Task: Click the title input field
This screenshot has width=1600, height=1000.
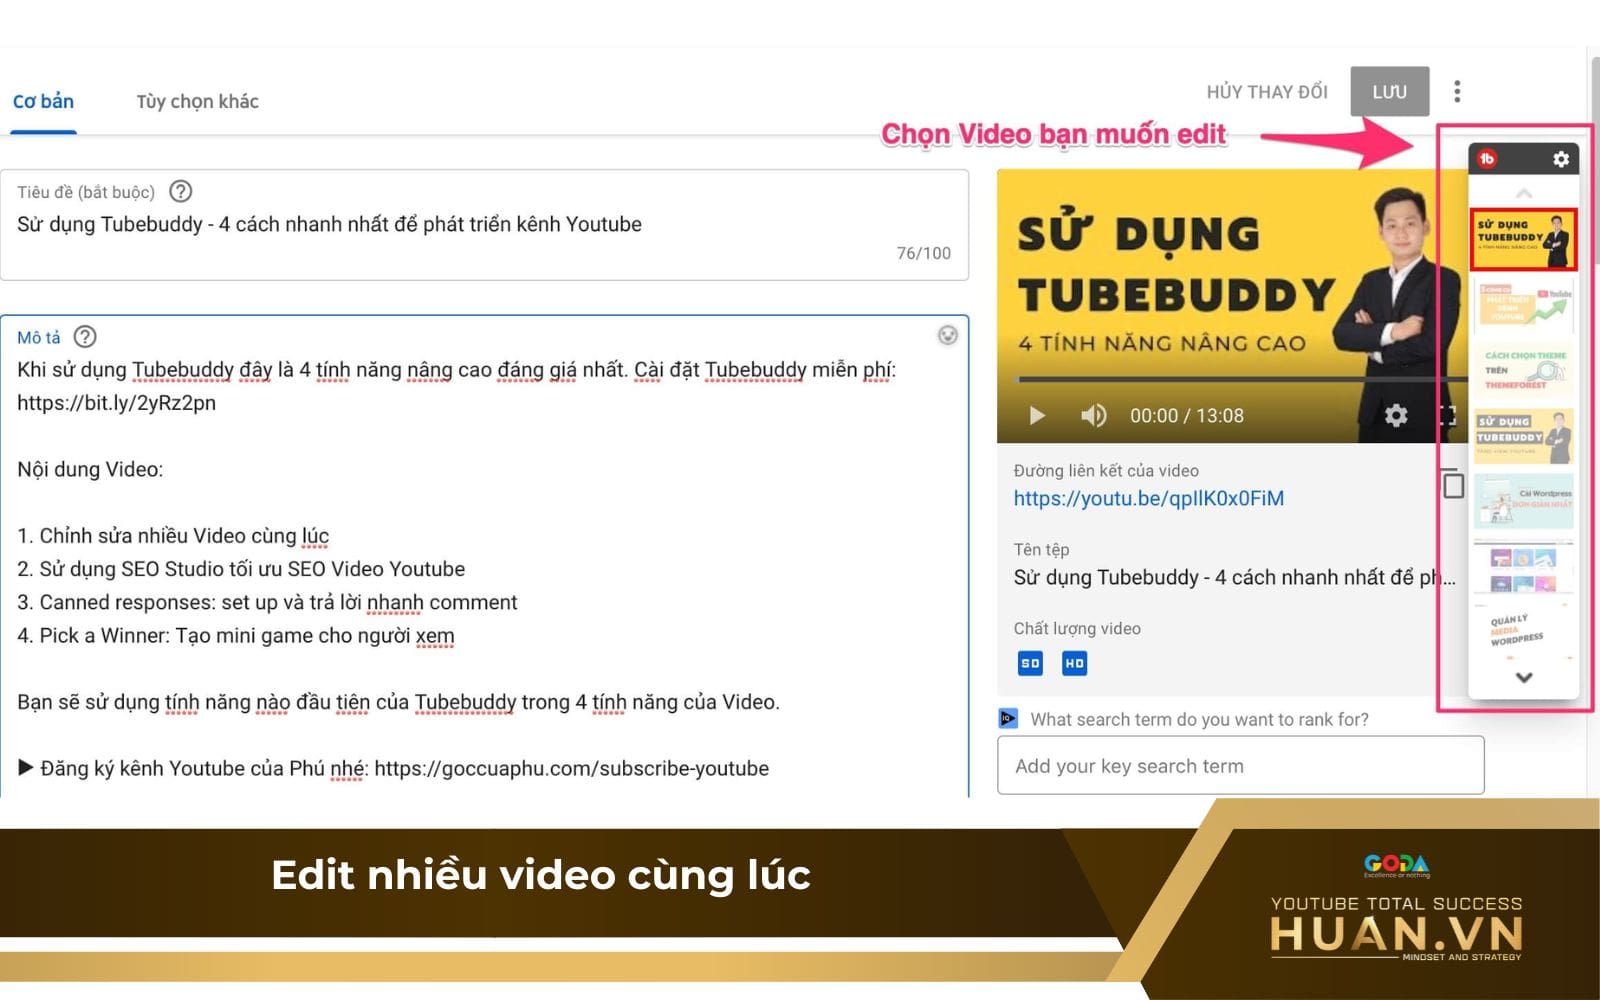Action: tap(484, 225)
